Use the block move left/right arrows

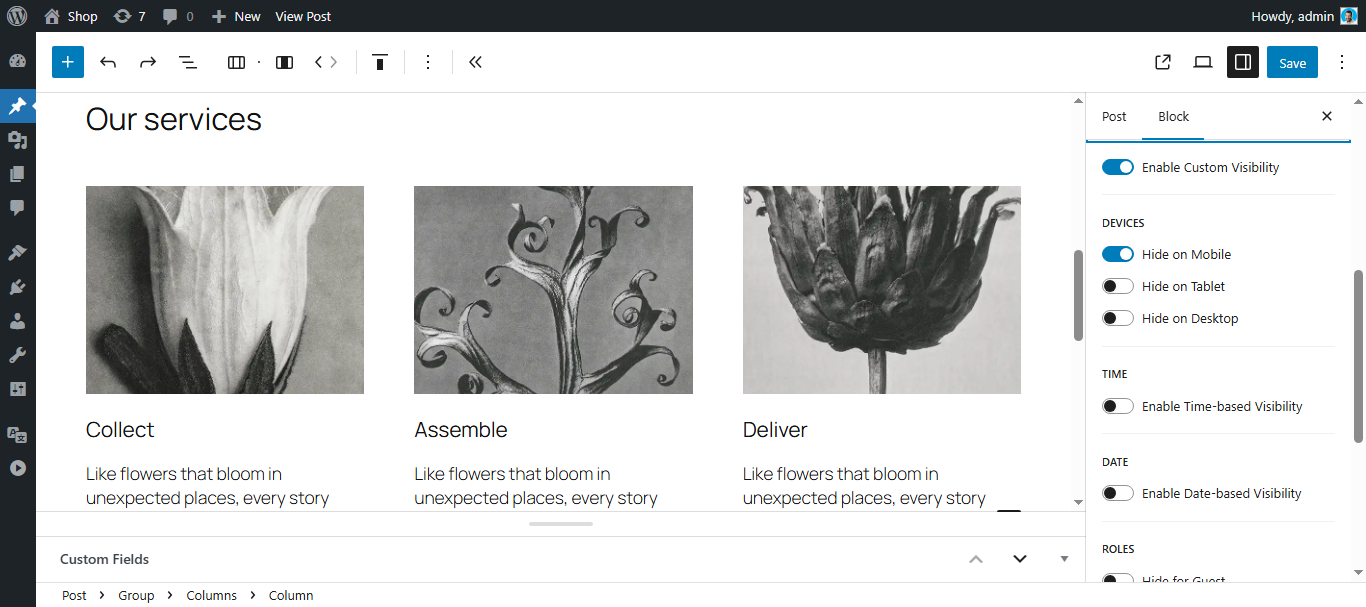tap(326, 62)
